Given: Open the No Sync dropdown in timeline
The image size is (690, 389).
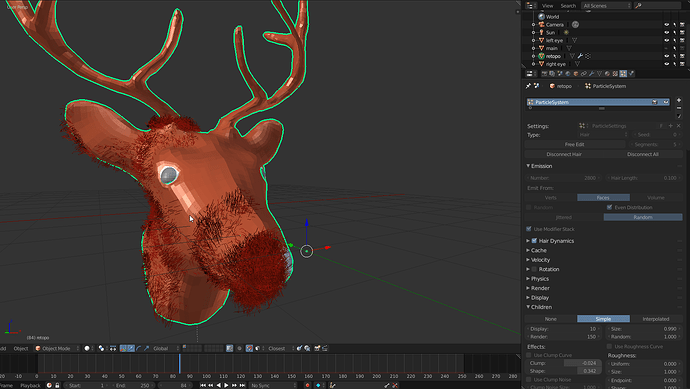Looking at the screenshot, I should pyautogui.click(x=273, y=385).
